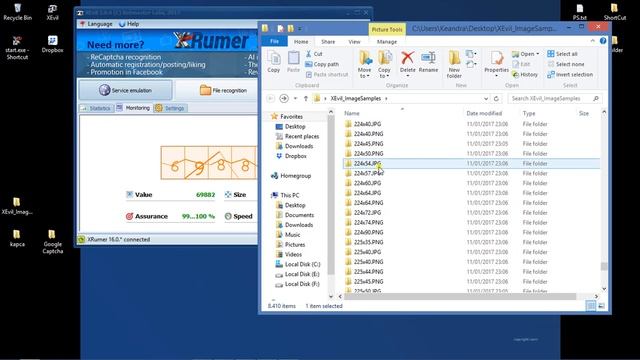This screenshot has height=360, width=640.
Task: Click the Up one level arrow
Action: [x=306, y=98]
